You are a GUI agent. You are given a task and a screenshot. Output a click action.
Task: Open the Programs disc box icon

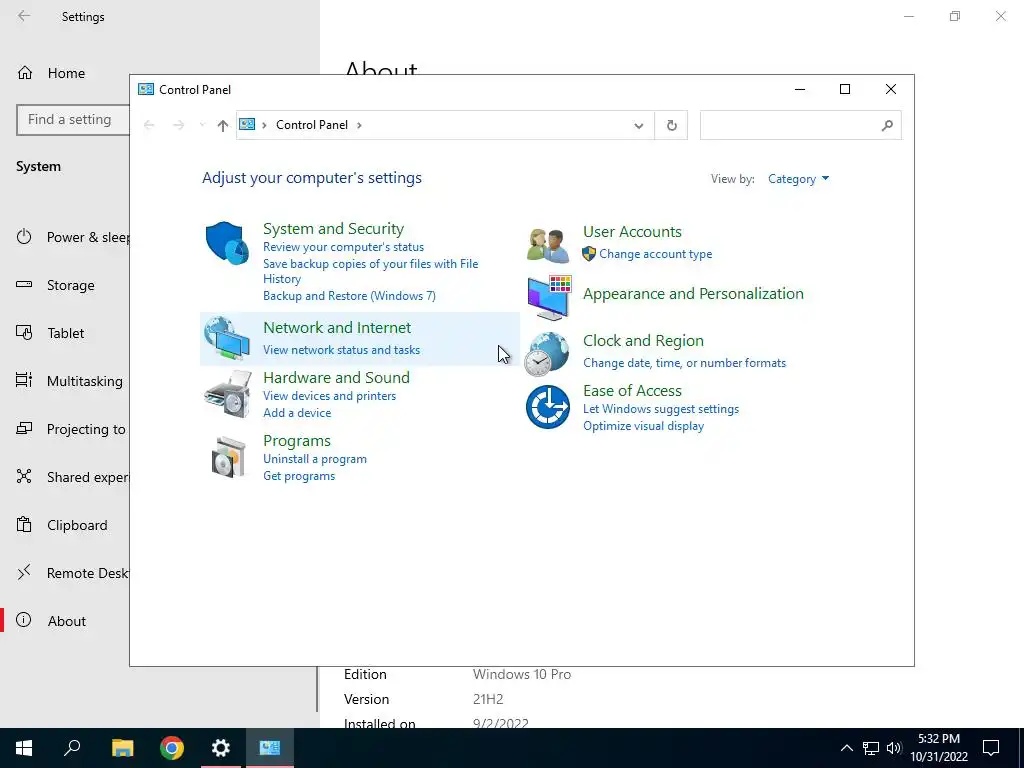(229, 457)
